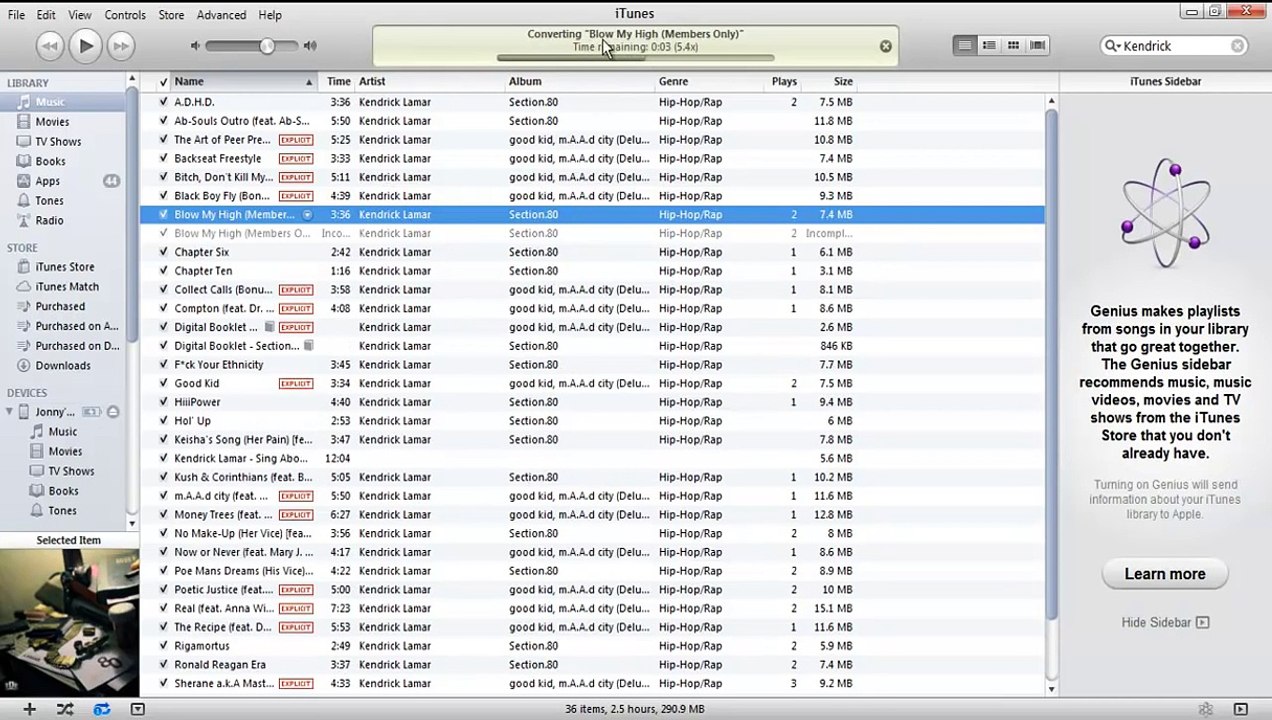Click into the Kendrick search field
Viewport: 1272px width, 720px height.
(1175, 46)
